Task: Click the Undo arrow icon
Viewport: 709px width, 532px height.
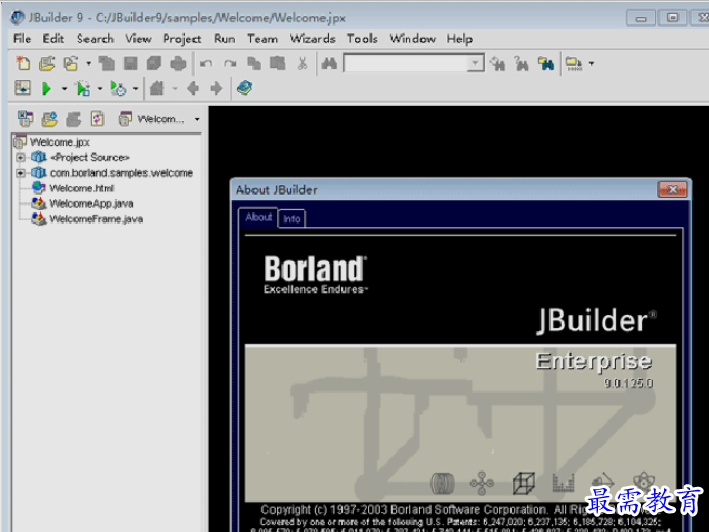Action: (206, 64)
